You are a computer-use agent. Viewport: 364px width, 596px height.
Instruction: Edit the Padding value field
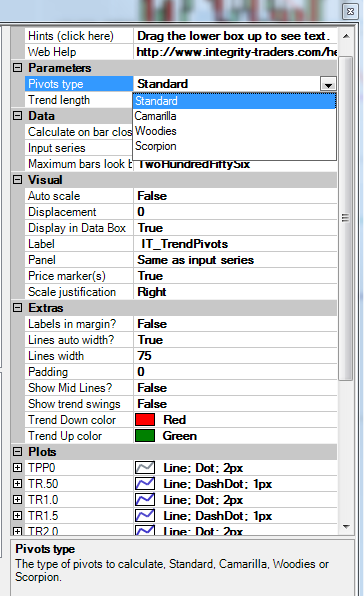point(236,372)
